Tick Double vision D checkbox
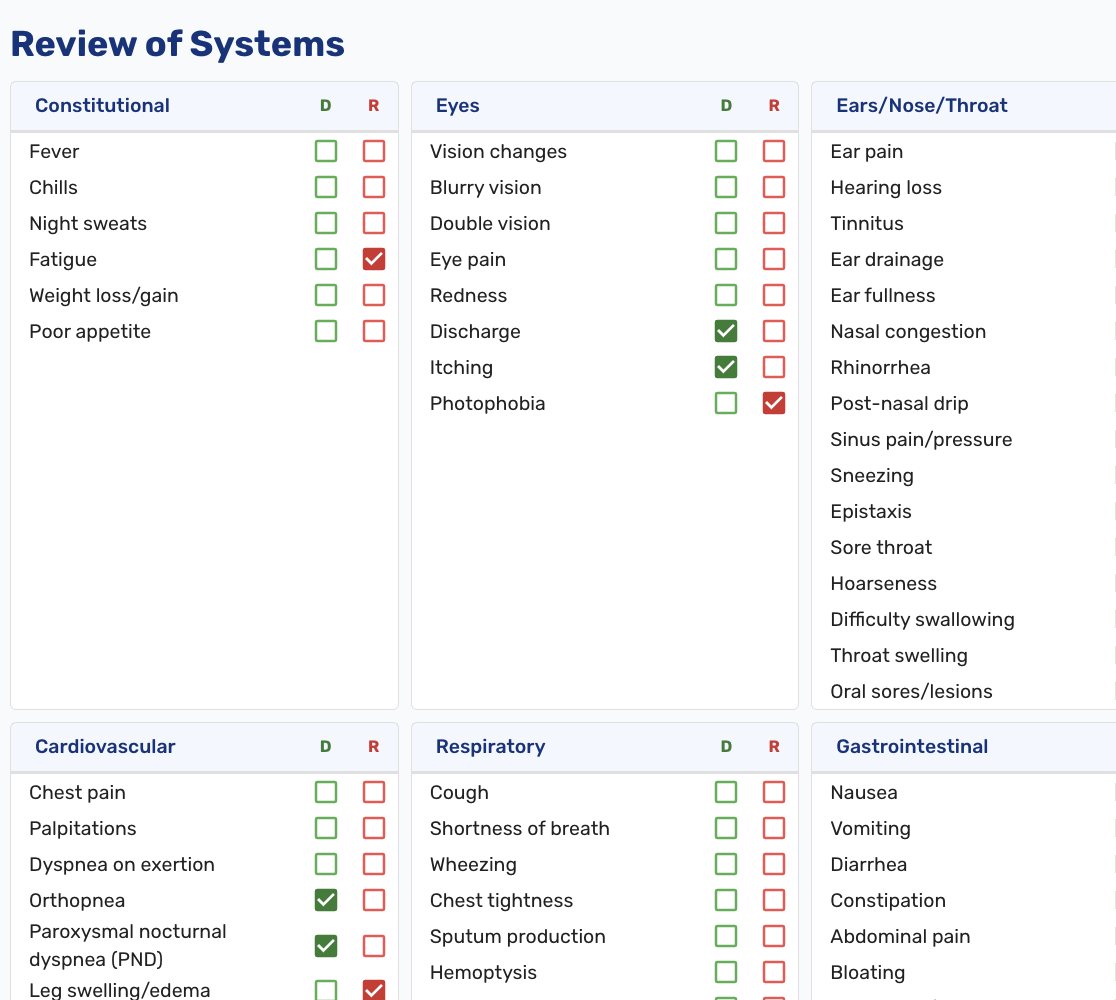The height and width of the screenshot is (1000, 1116). 726,223
